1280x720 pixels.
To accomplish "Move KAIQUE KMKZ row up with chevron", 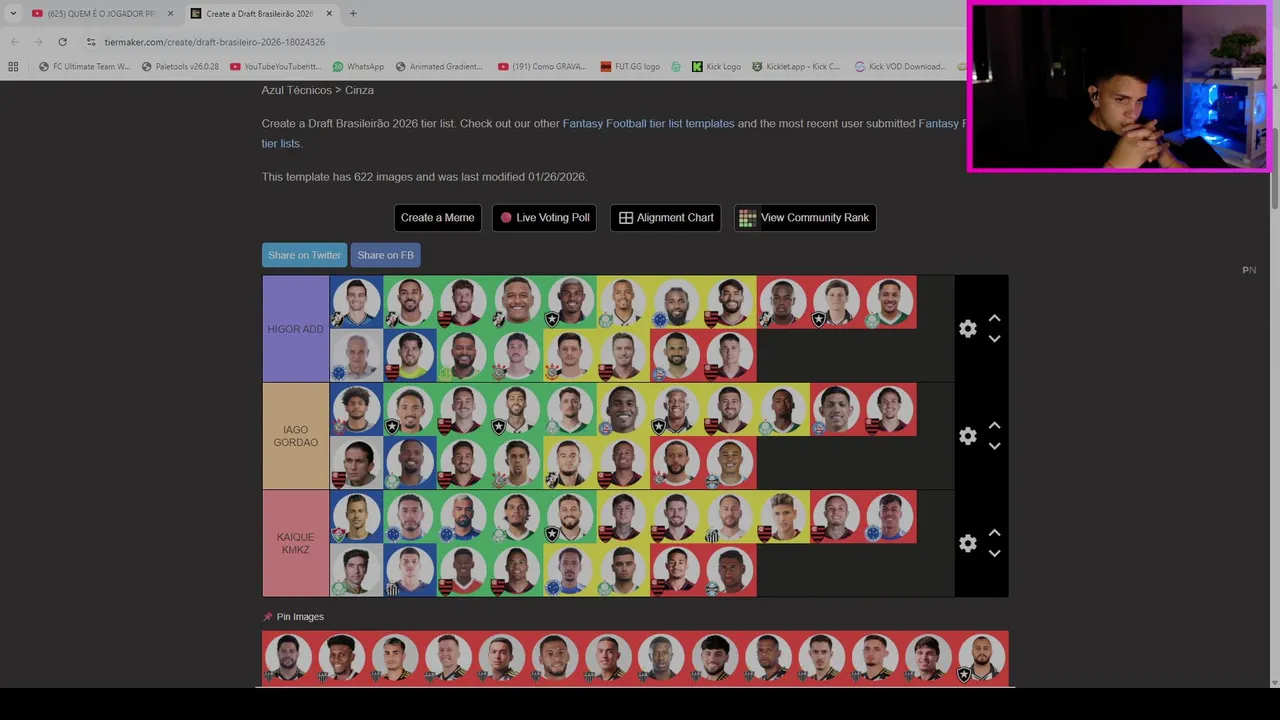I will (994, 532).
